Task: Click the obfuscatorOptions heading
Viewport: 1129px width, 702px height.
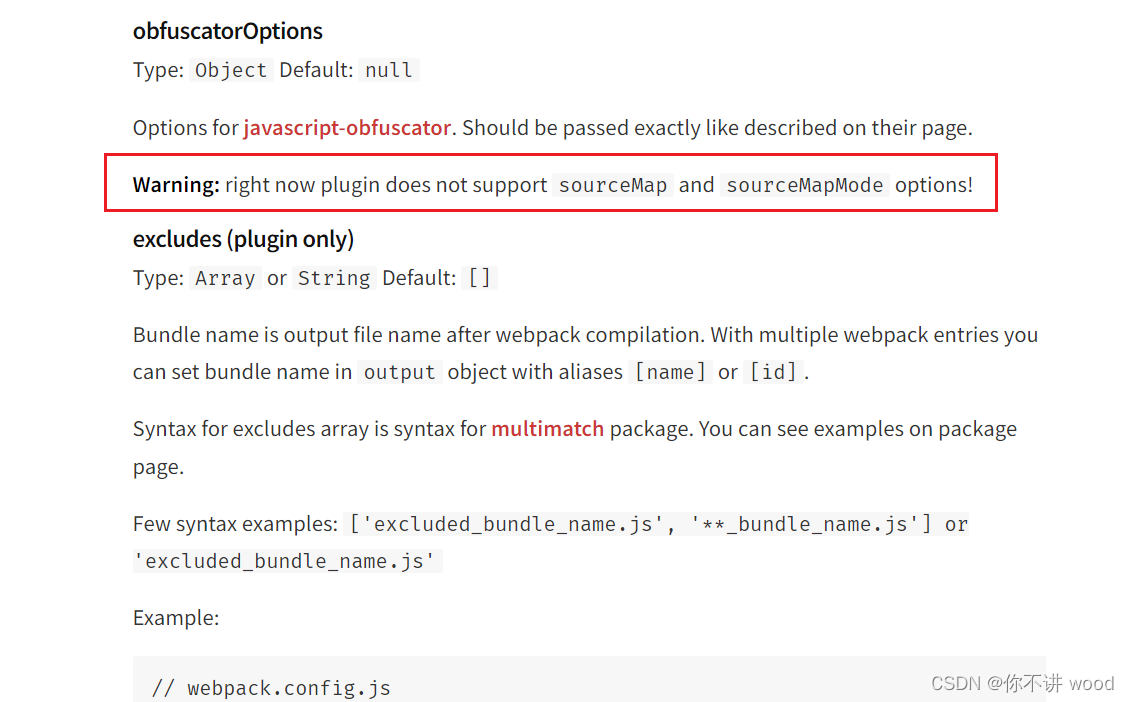Action: click(228, 31)
